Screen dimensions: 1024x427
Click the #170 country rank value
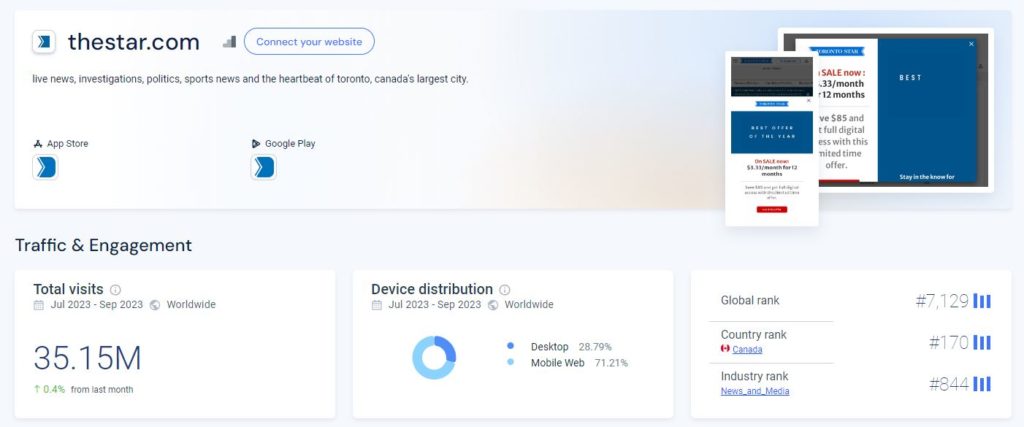coord(949,343)
